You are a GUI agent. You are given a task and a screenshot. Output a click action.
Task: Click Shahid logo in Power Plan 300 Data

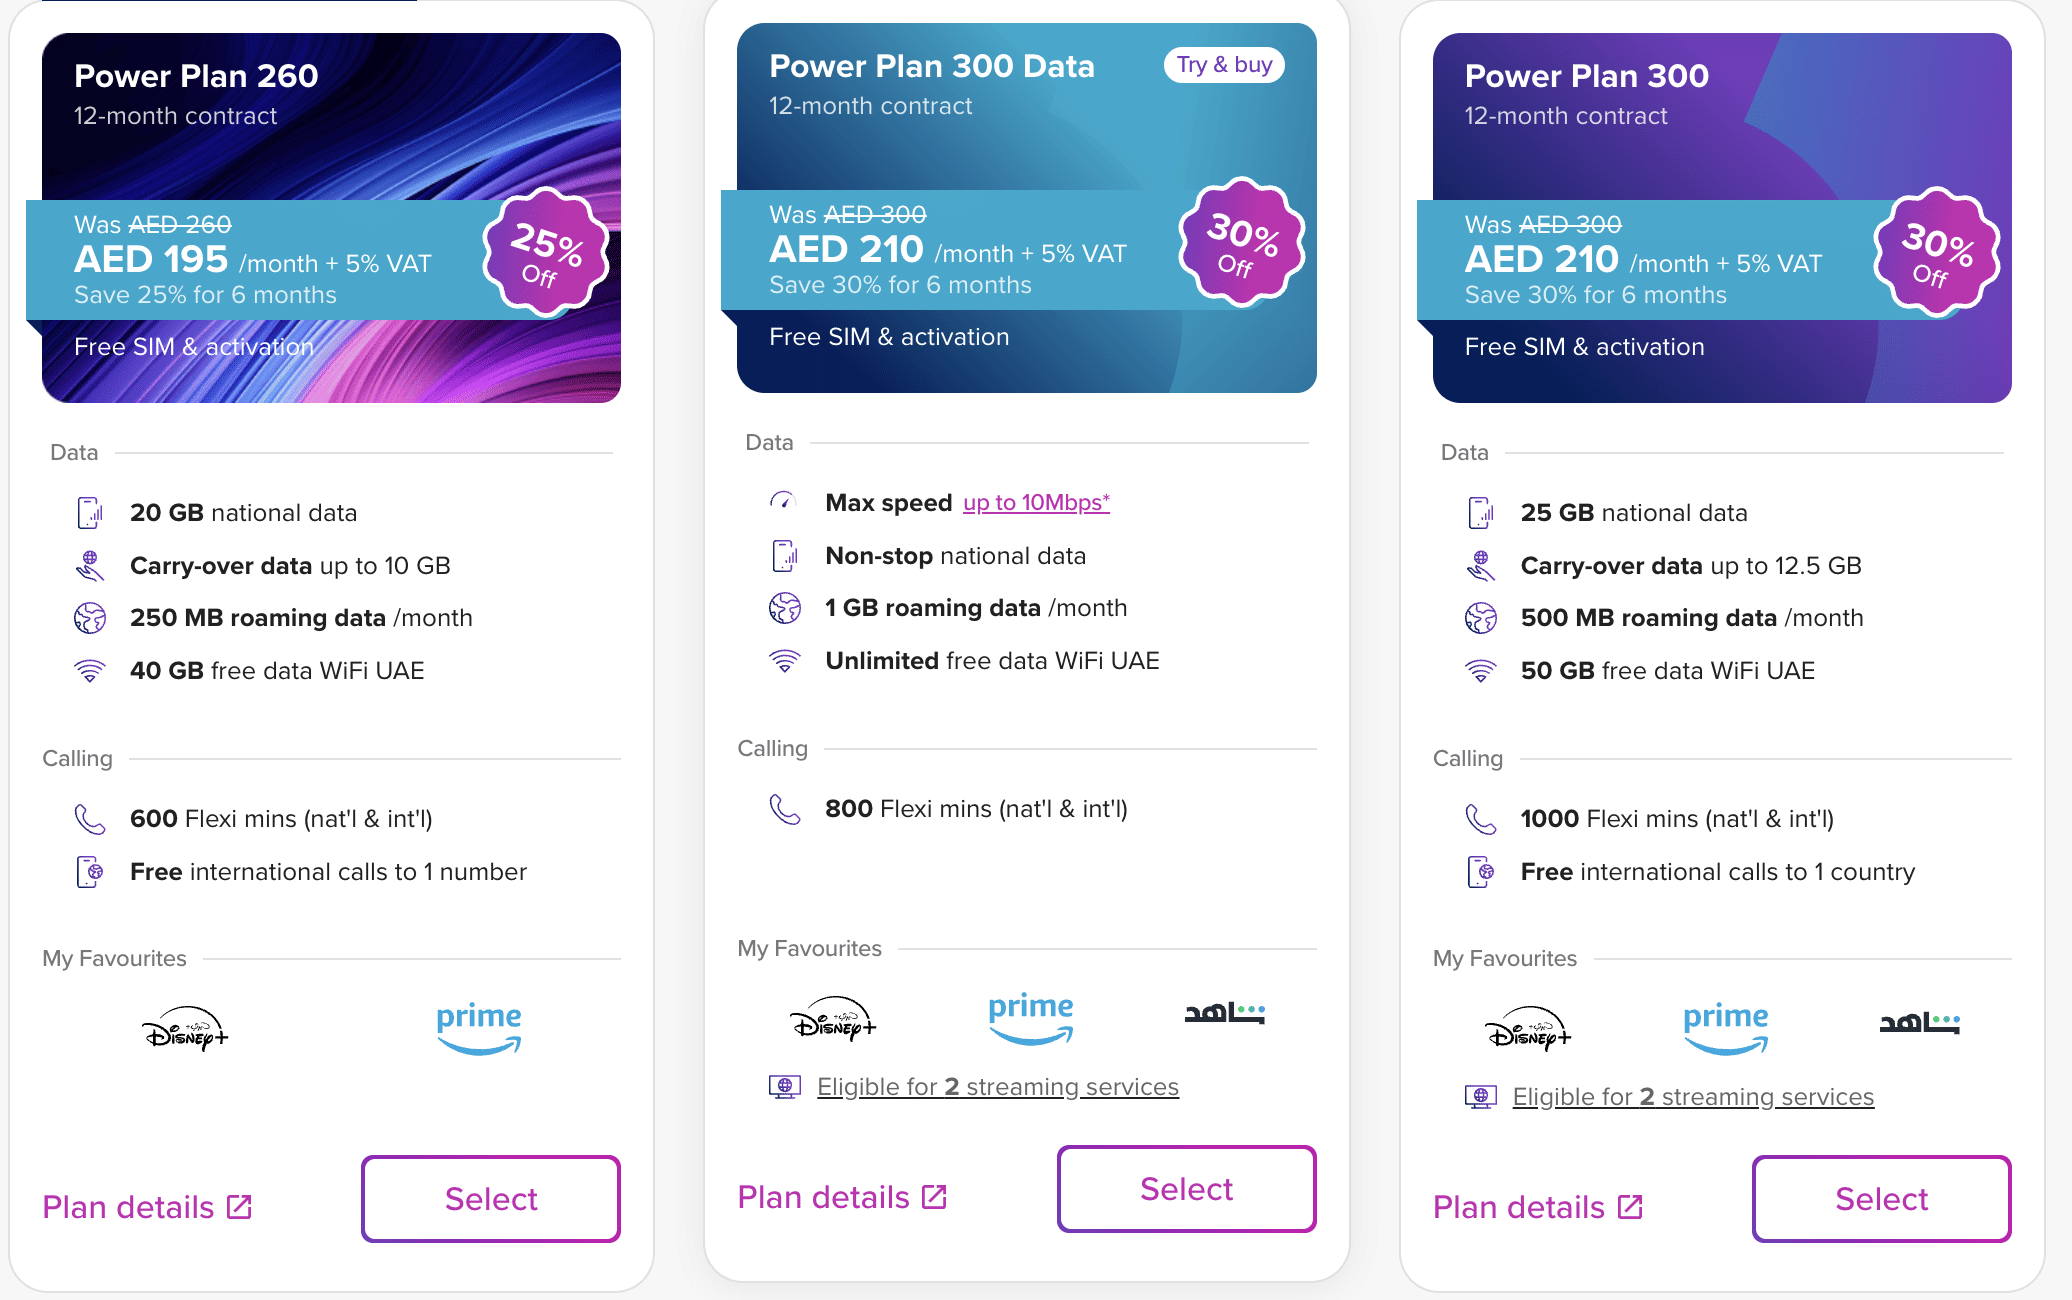coord(1224,1013)
